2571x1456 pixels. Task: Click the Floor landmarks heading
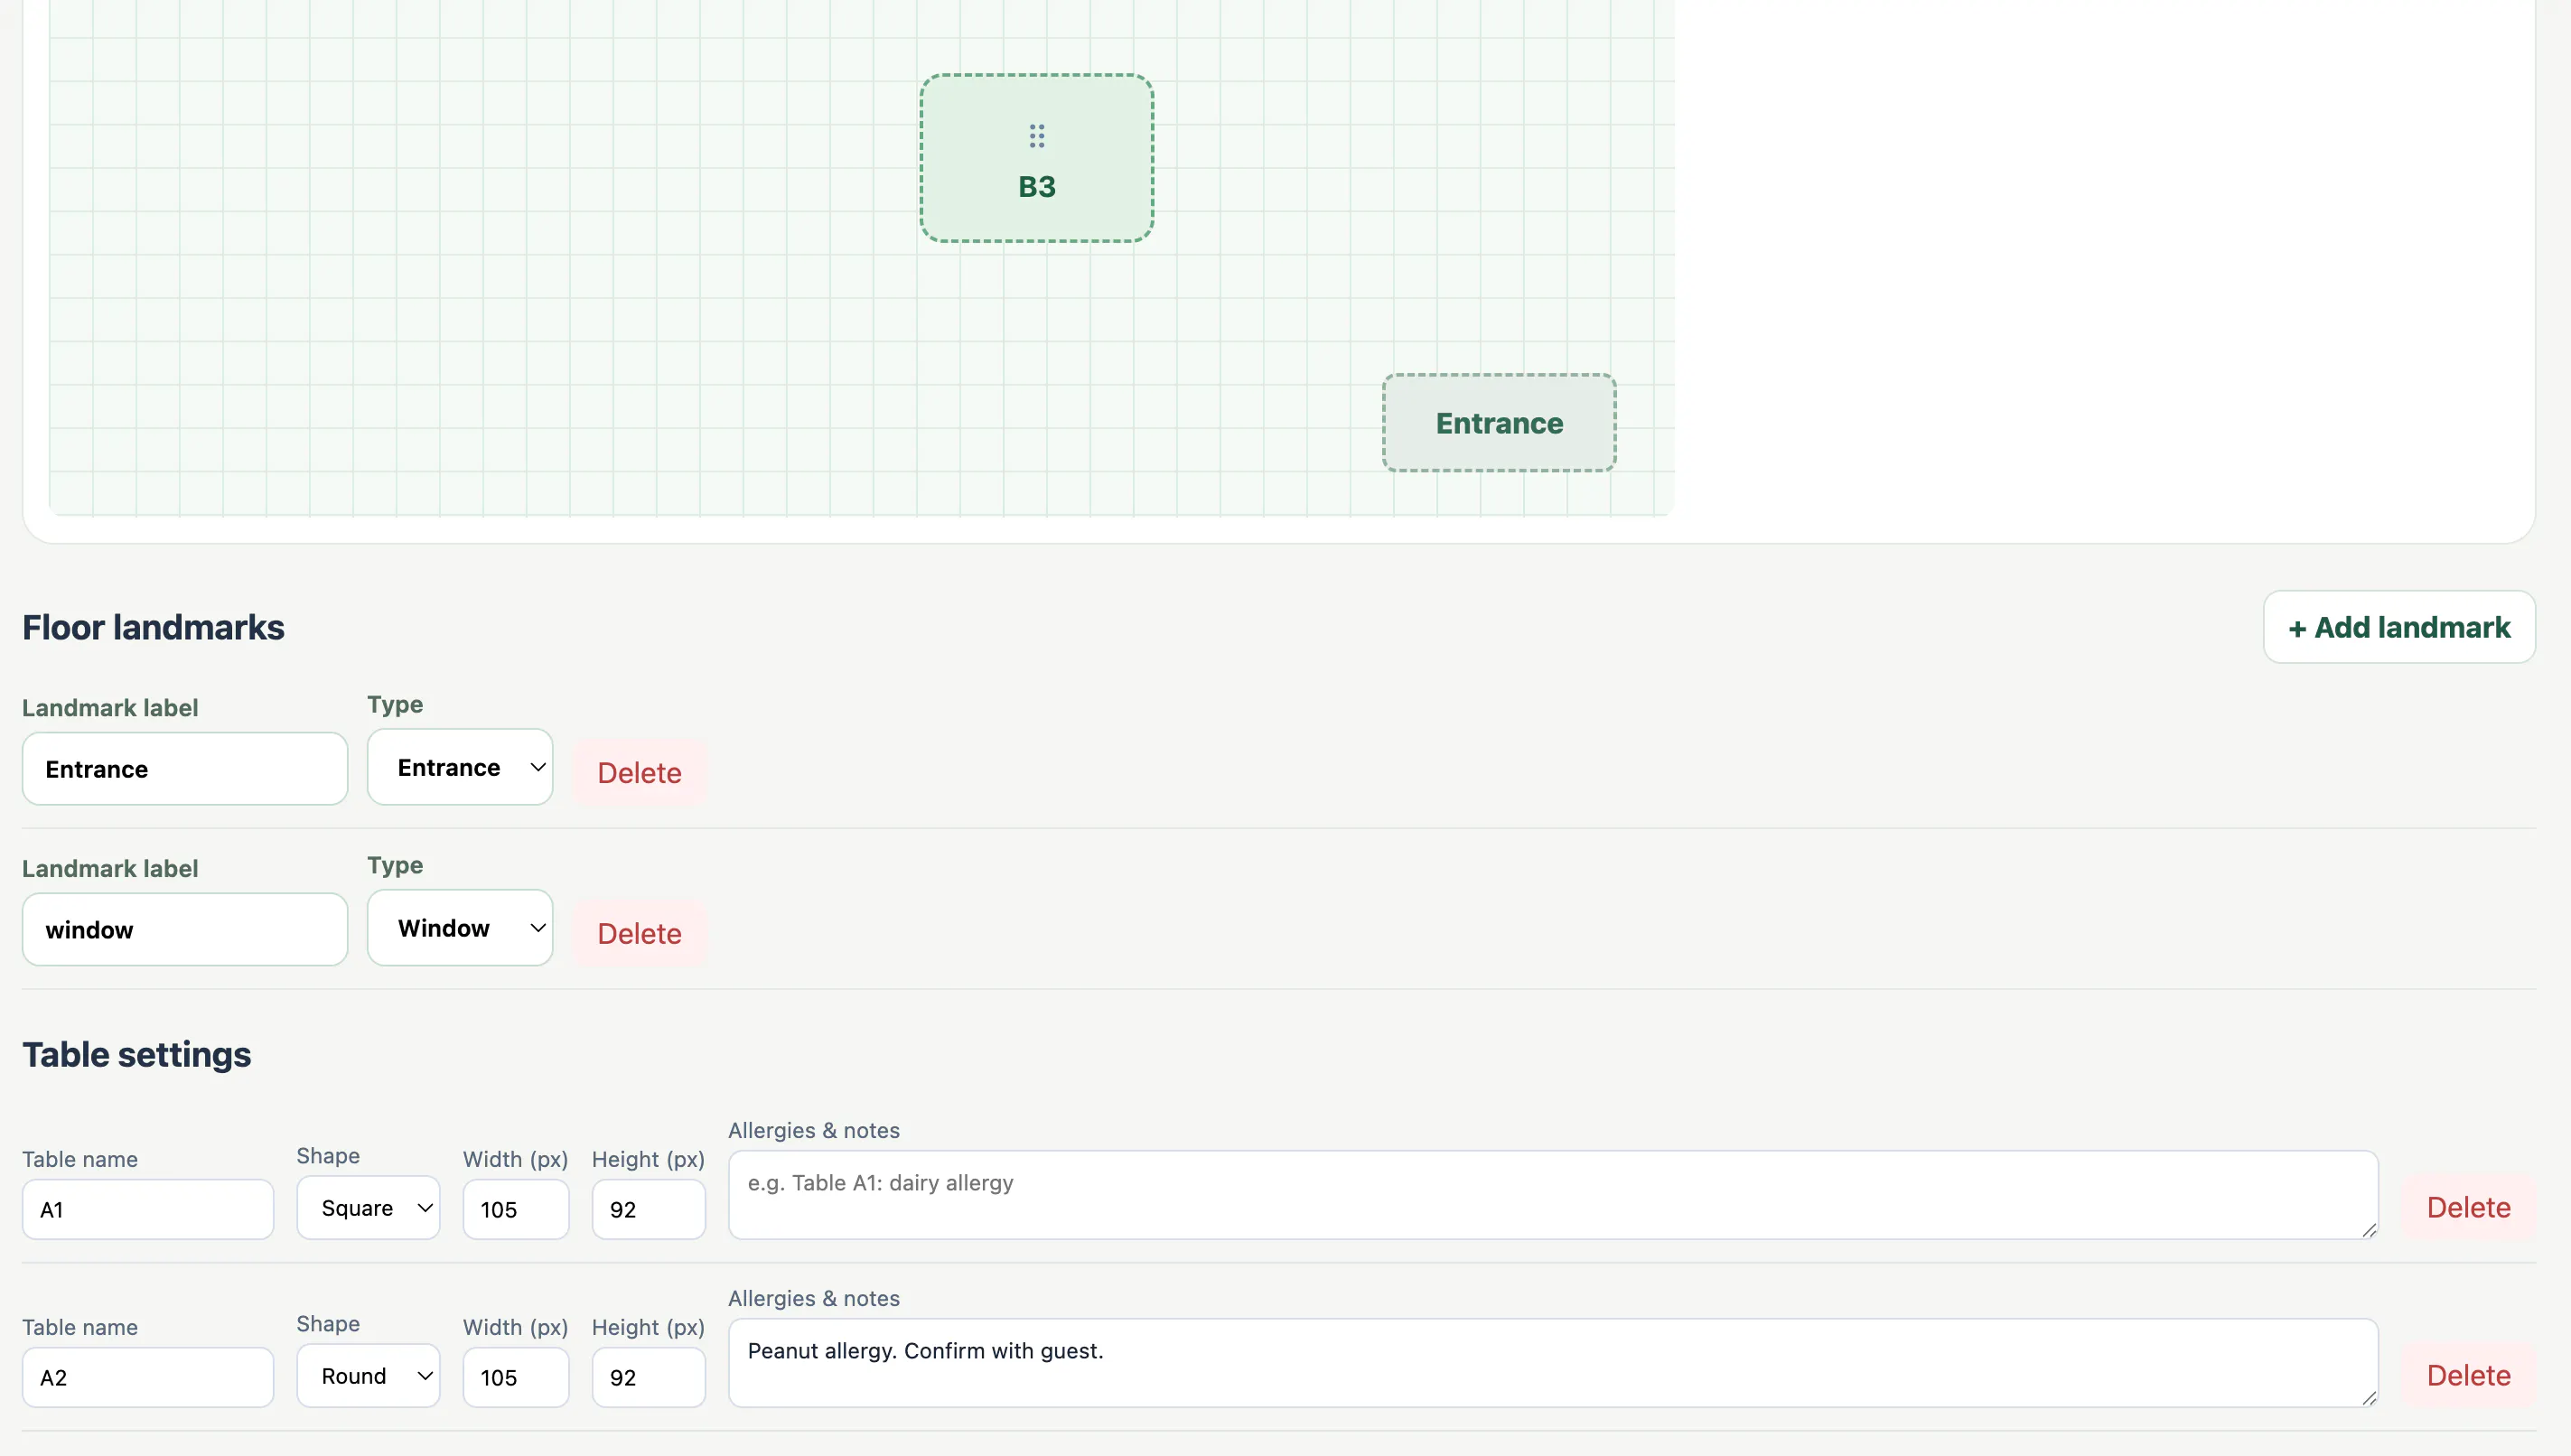click(153, 628)
